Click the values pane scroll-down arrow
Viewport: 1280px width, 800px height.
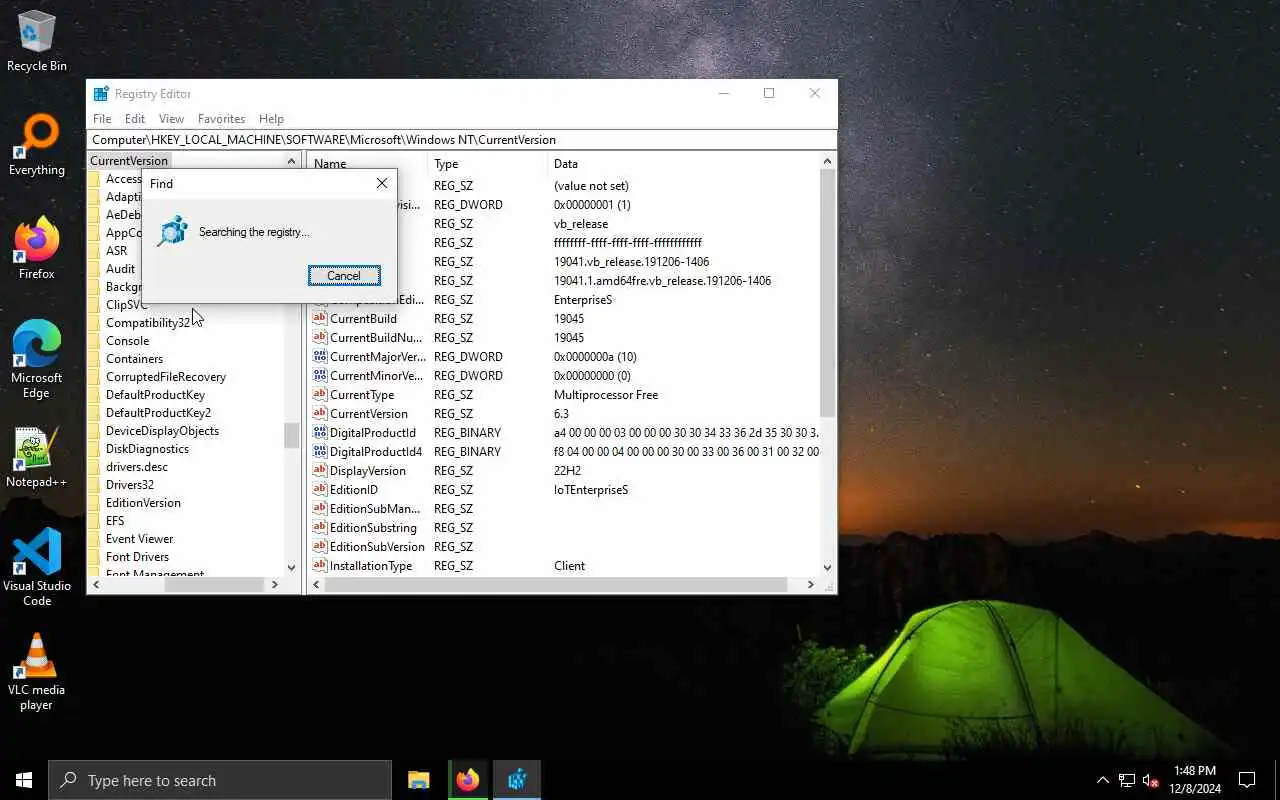coord(827,567)
